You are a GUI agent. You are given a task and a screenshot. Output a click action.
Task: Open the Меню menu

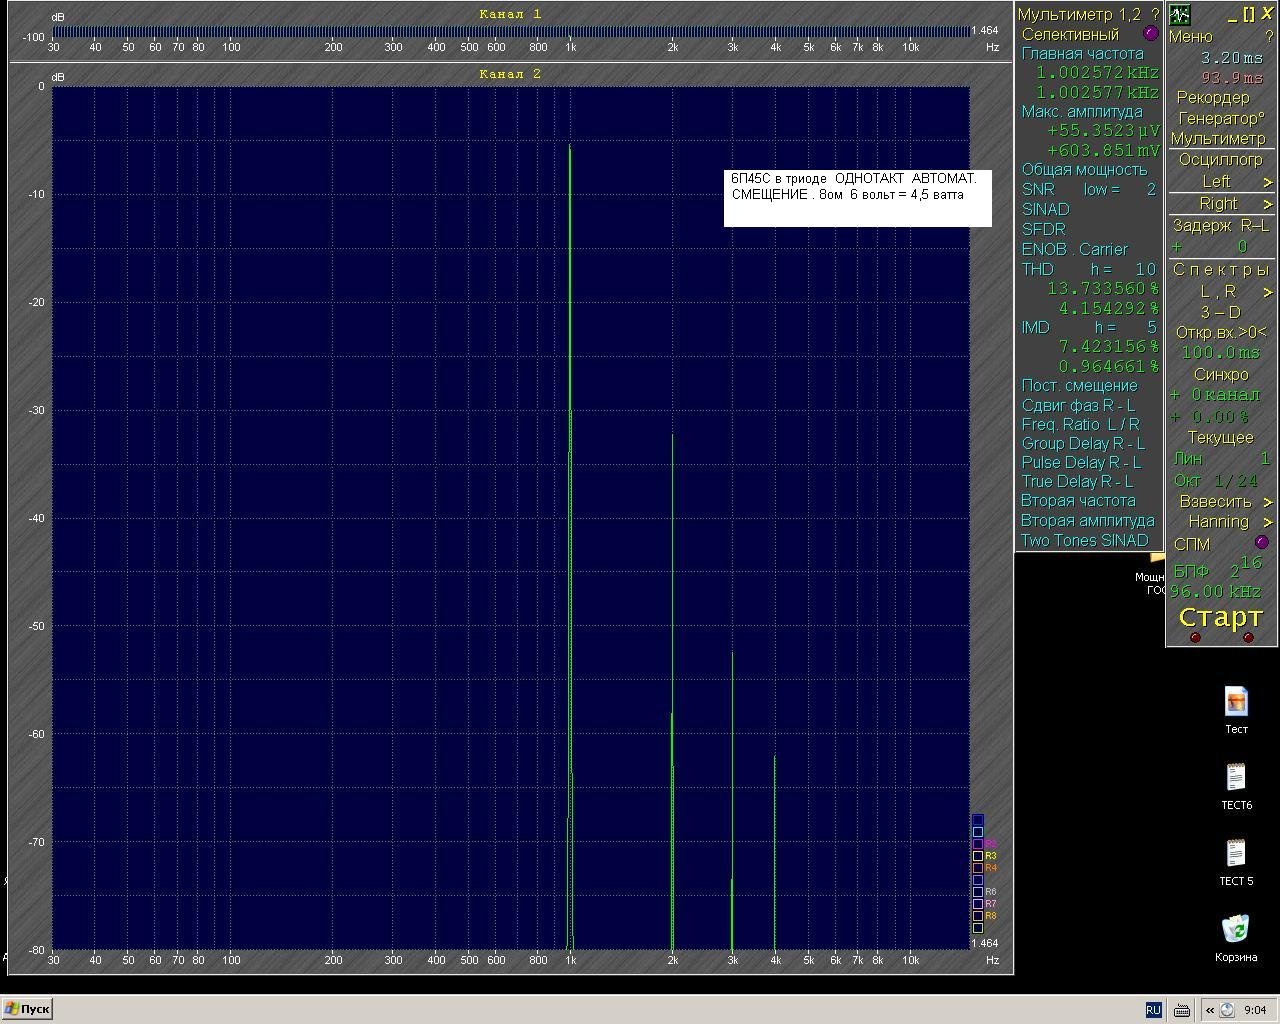1190,36
